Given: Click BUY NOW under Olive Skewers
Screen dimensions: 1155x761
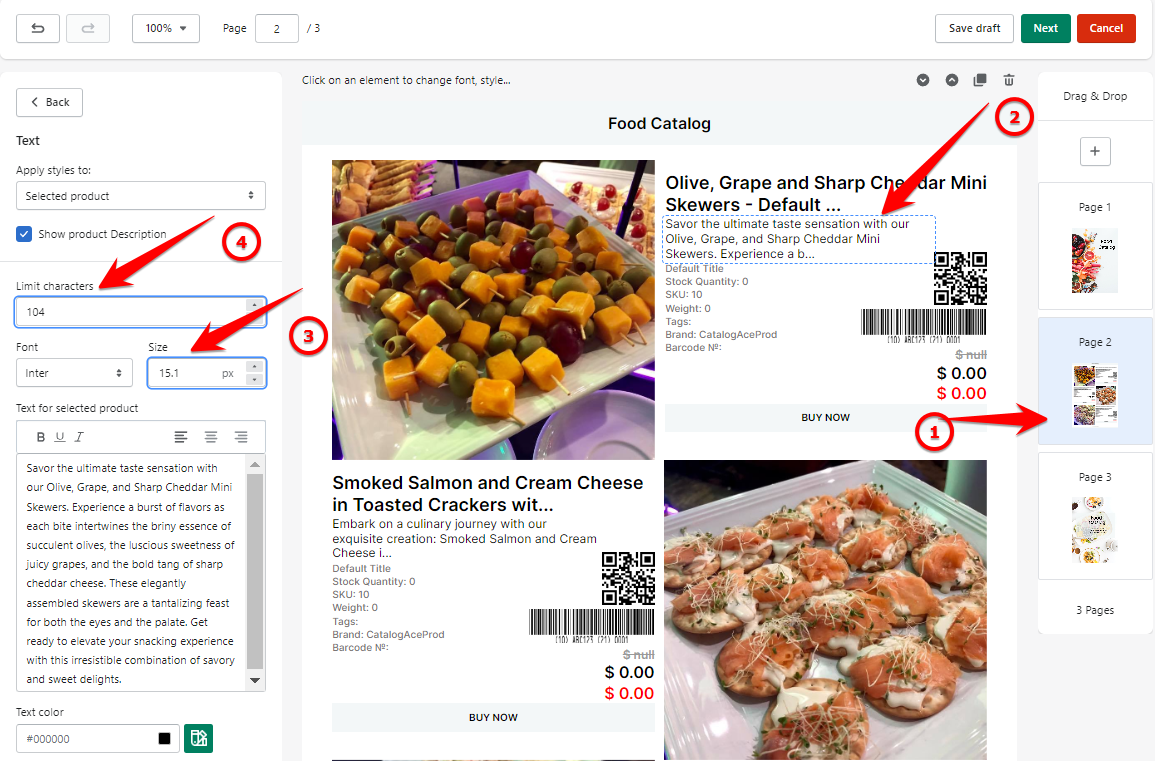Looking at the screenshot, I should click(825, 418).
